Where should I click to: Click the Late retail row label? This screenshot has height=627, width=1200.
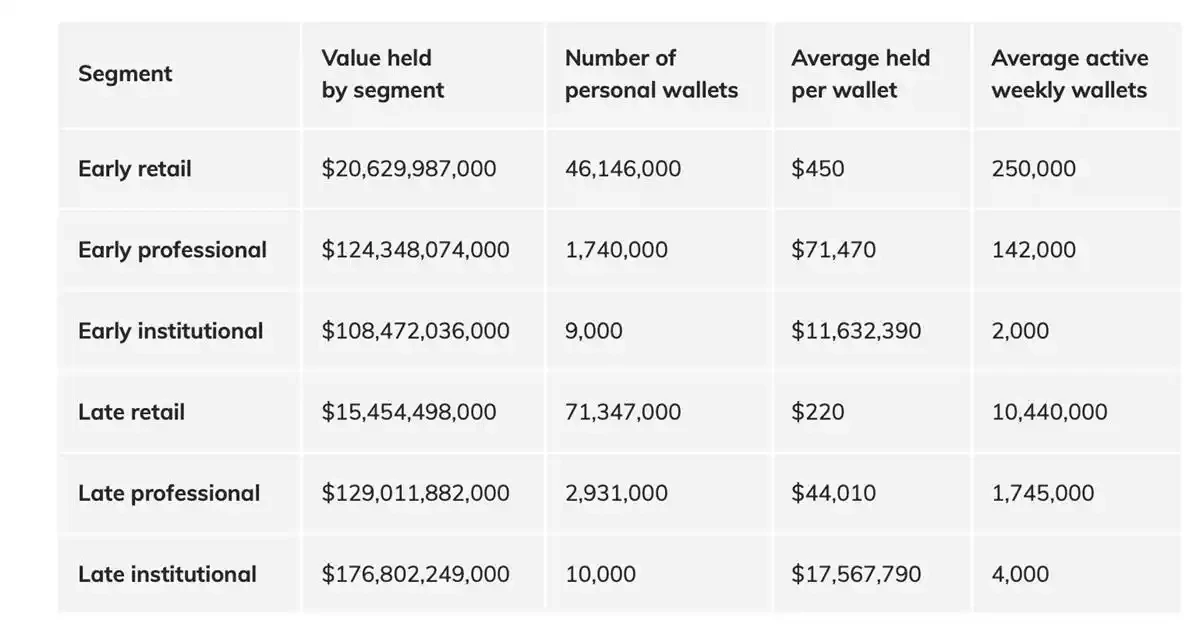(x=131, y=412)
